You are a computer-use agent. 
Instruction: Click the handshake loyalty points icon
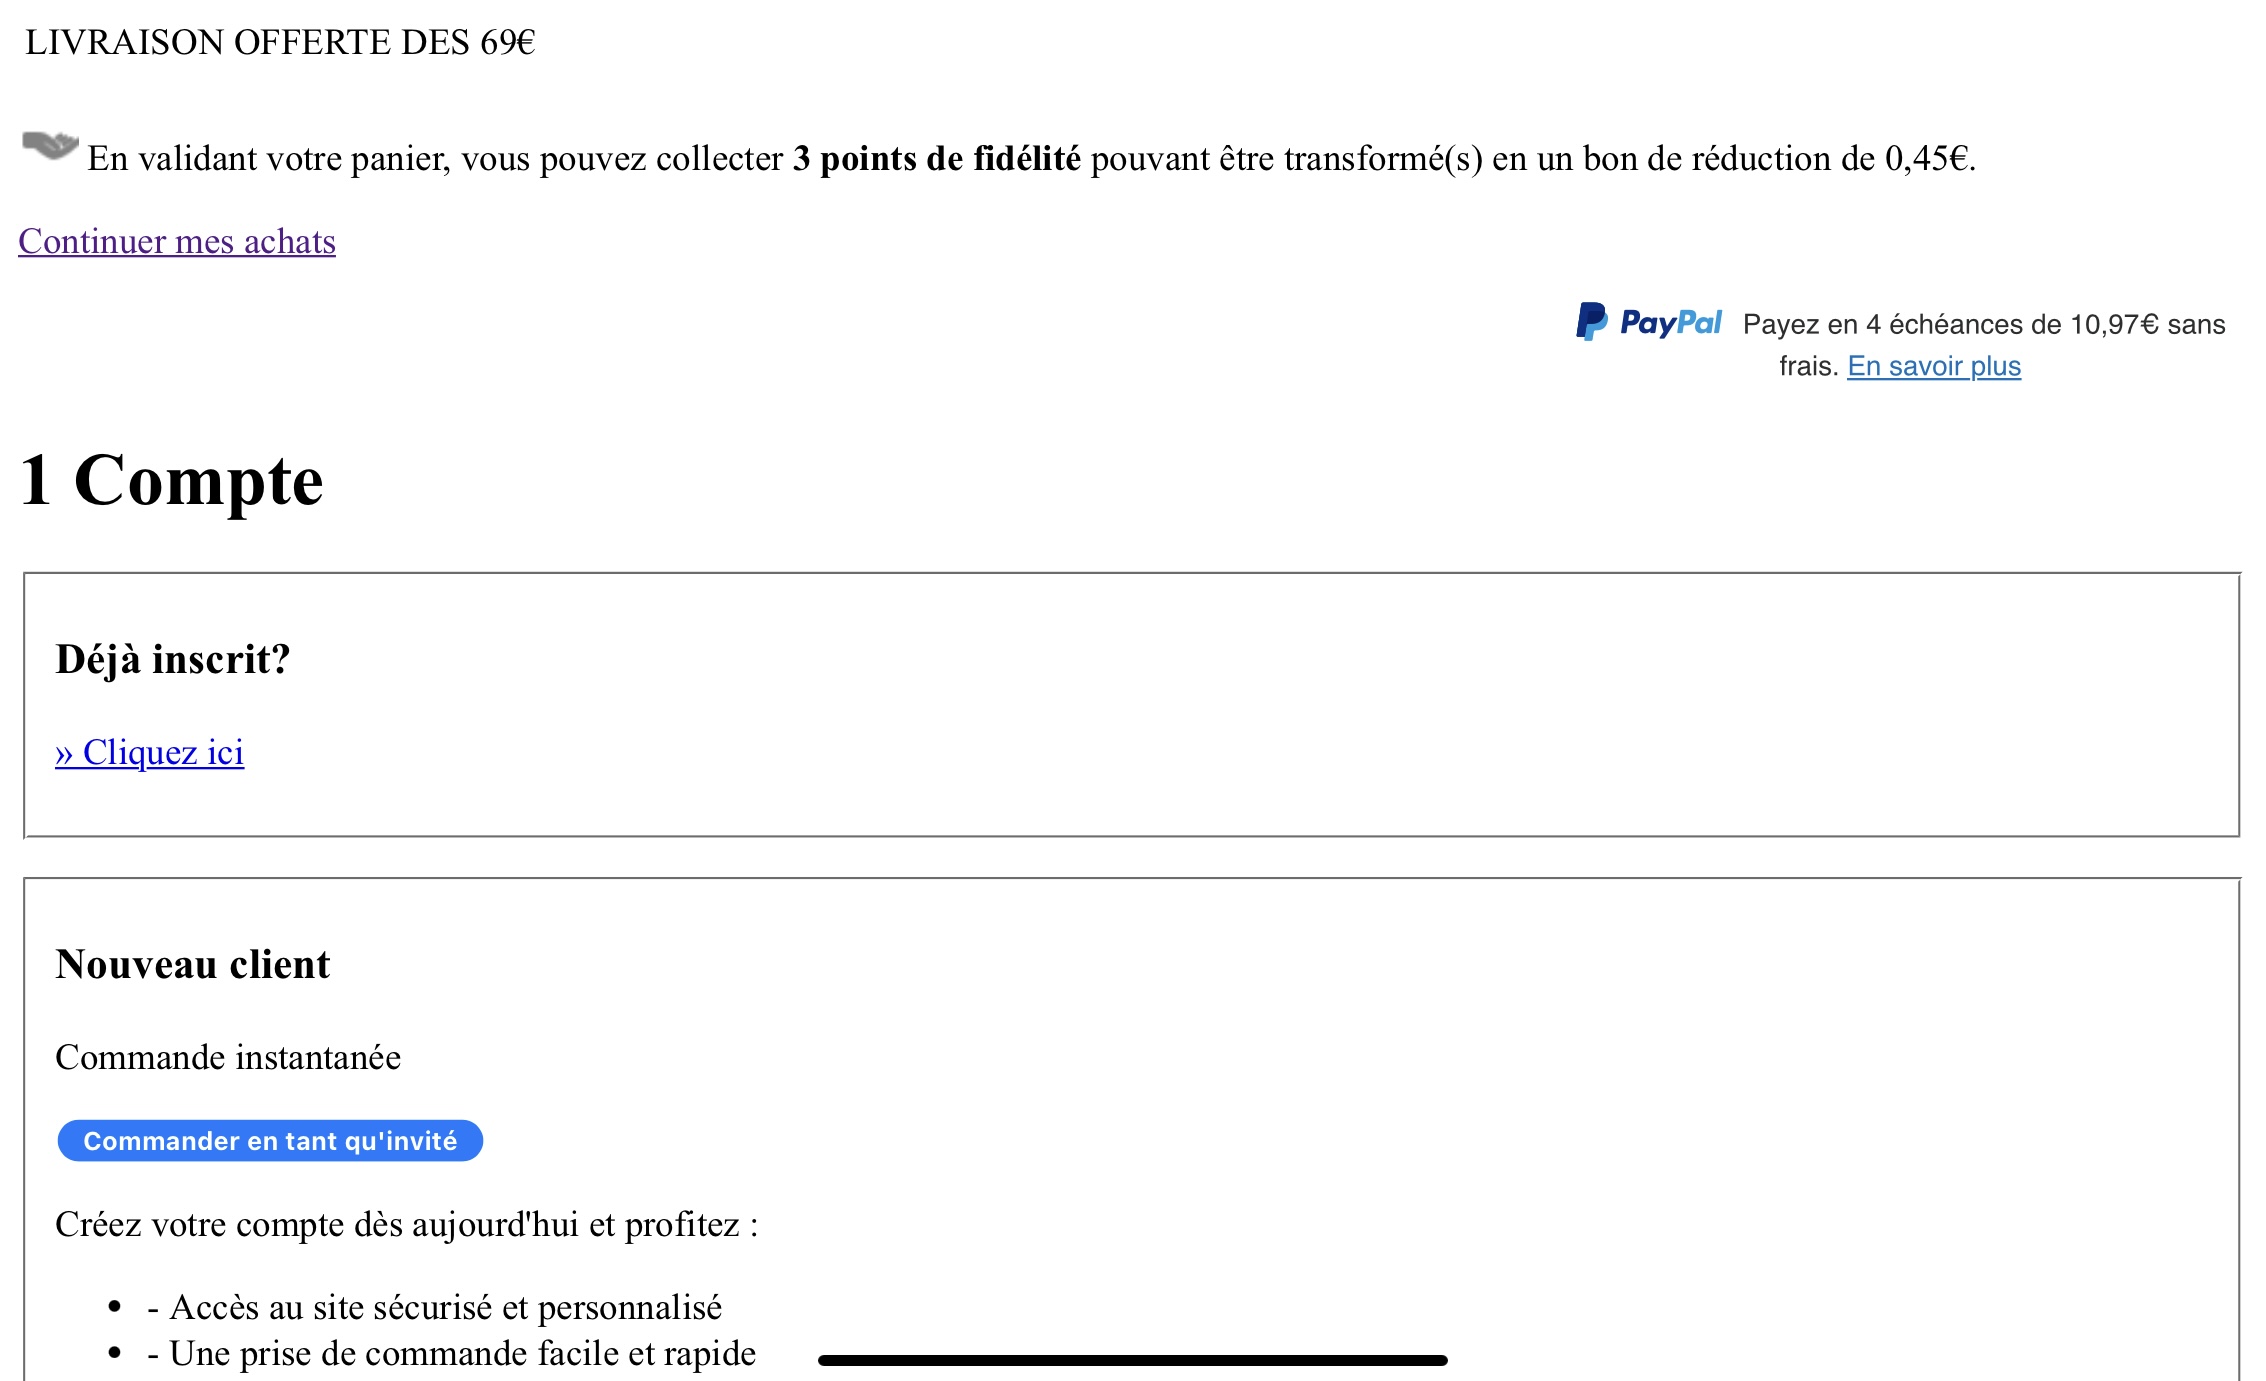click(50, 146)
